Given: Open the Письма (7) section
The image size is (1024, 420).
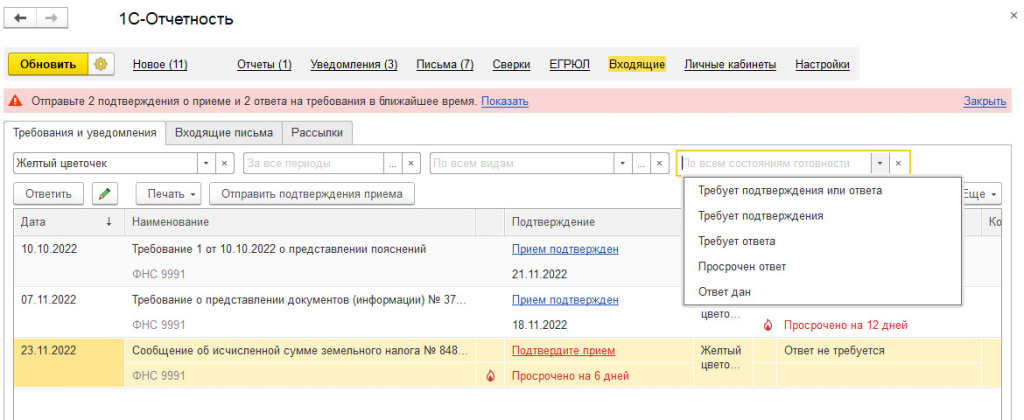Looking at the screenshot, I should [x=445, y=65].
